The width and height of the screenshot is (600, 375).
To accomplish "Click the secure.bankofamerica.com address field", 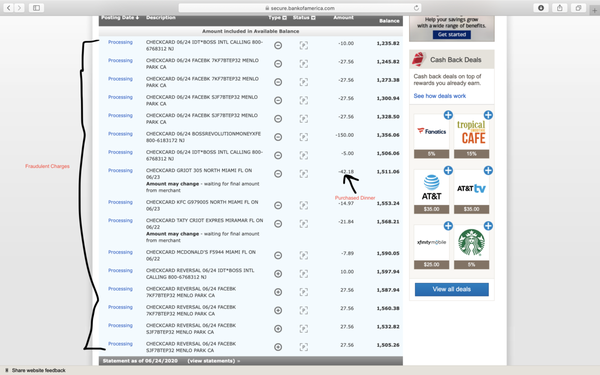I will tap(300, 8).
